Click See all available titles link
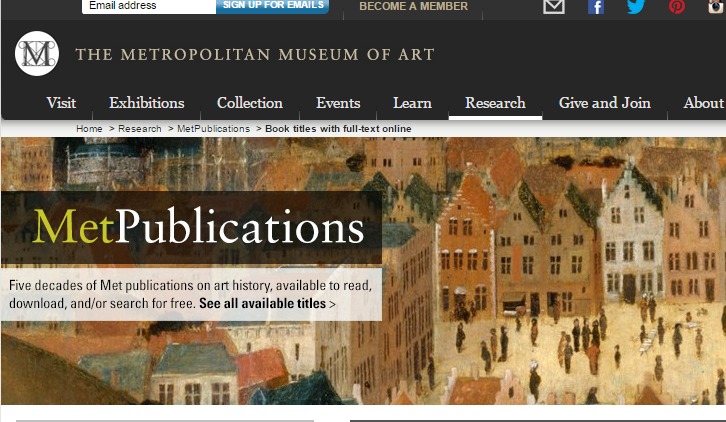This screenshot has width=726, height=422. (x=267, y=303)
